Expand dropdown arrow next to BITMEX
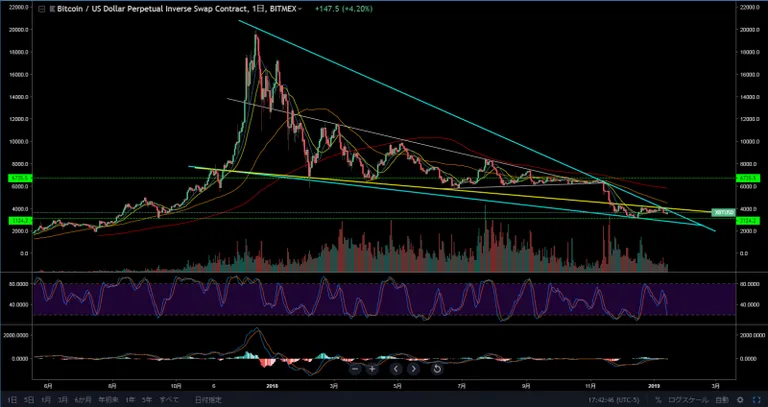 300,9
